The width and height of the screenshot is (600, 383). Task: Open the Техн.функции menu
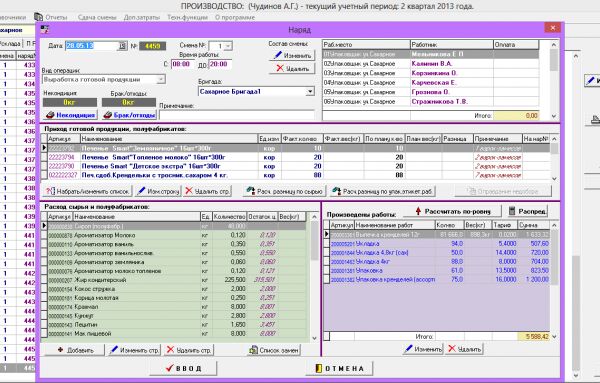point(188,17)
